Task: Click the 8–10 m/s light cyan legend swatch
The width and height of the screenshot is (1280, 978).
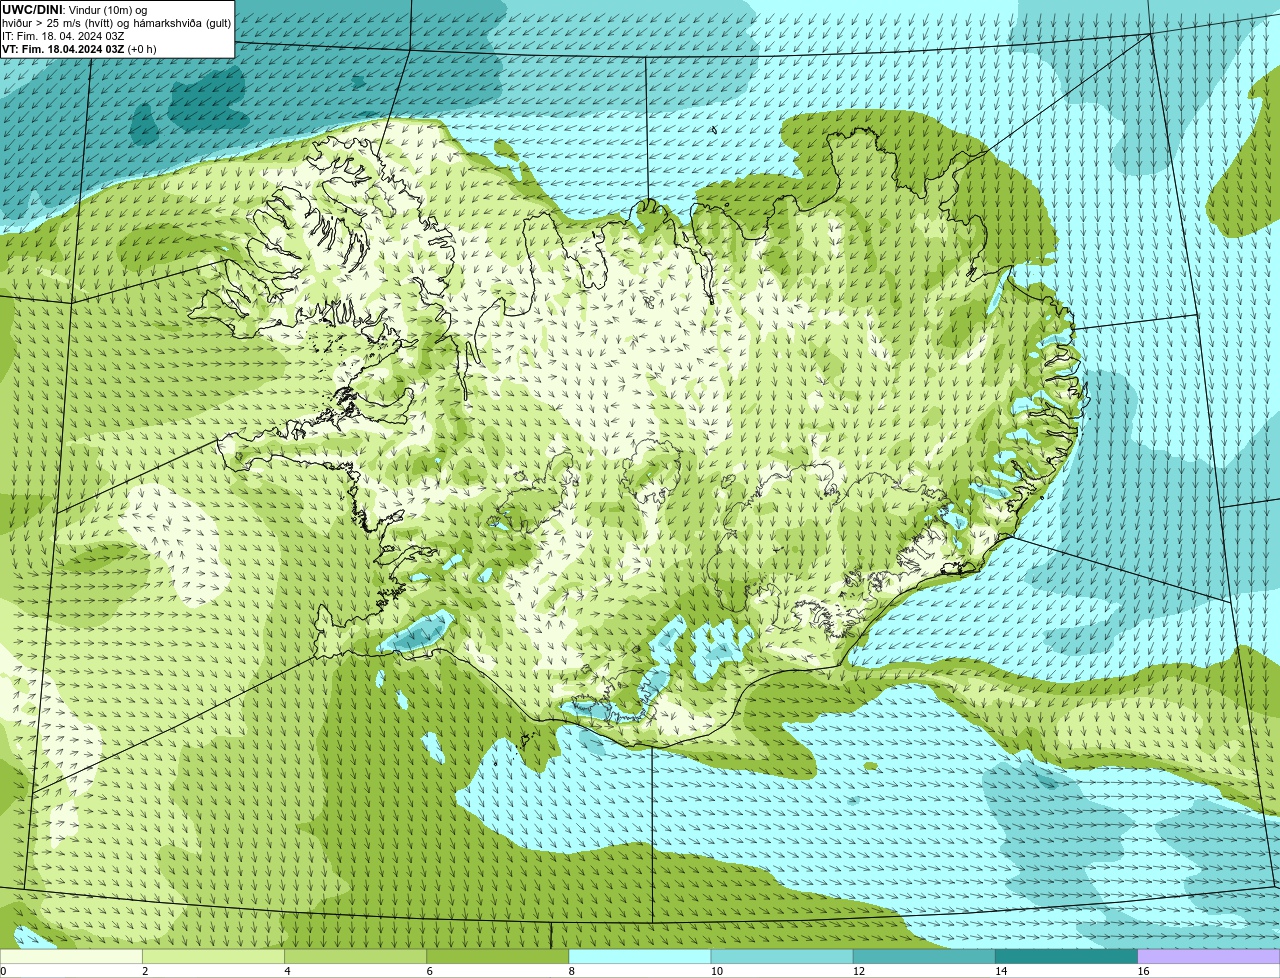Action: pos(640,957)
